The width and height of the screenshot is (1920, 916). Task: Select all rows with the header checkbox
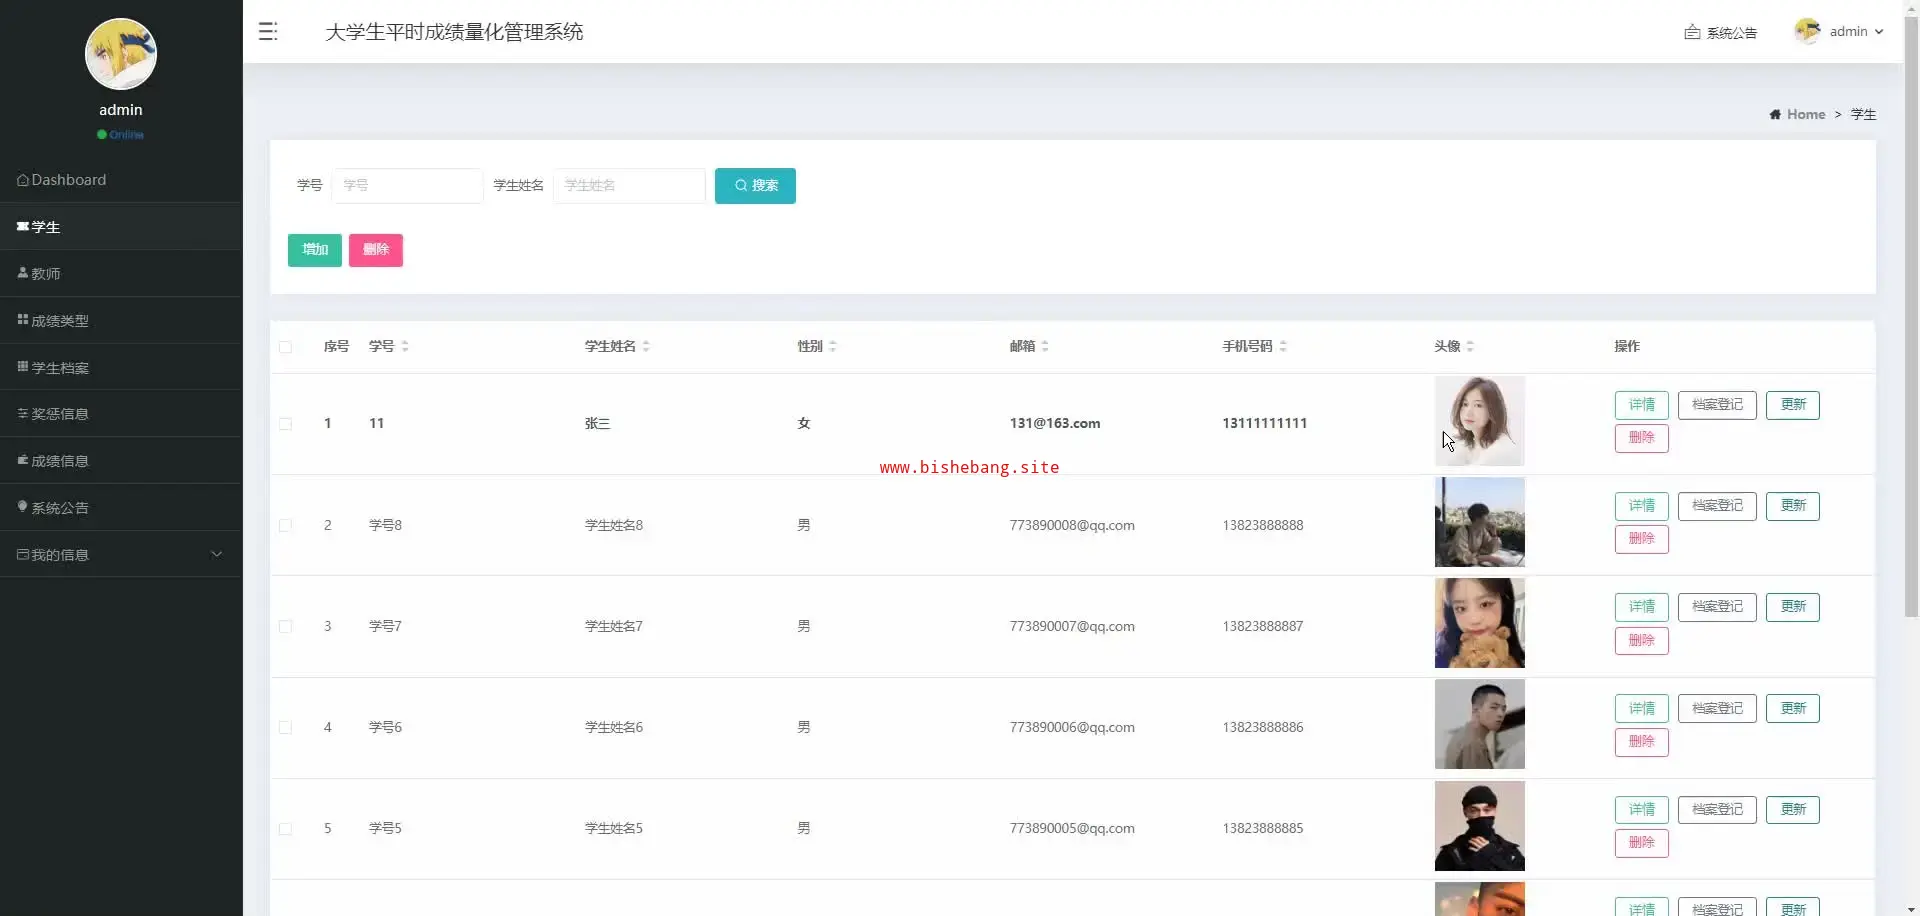pos(285,347)
